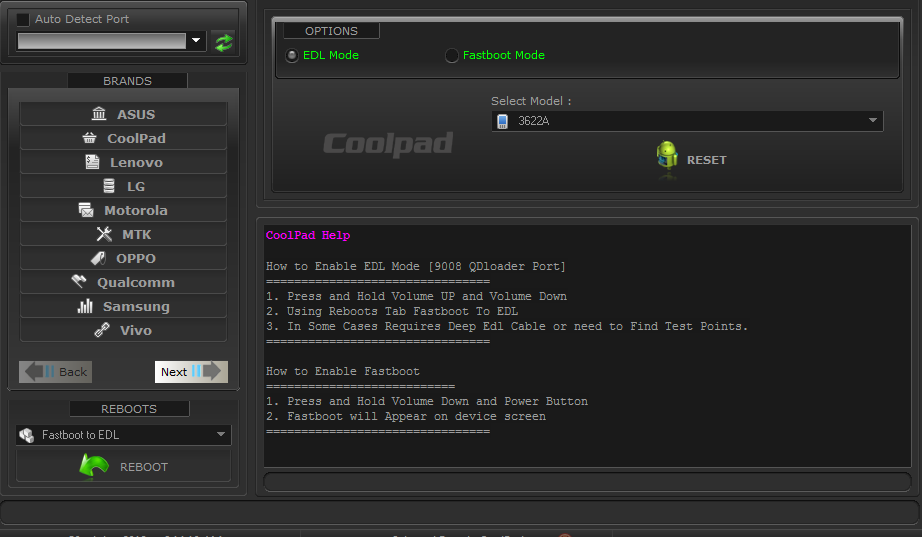Image resolution: width=922 pixels, height=537 pixels.
Task: Click the Qualcomm hammer icon
Action: [x=79, y=282]
